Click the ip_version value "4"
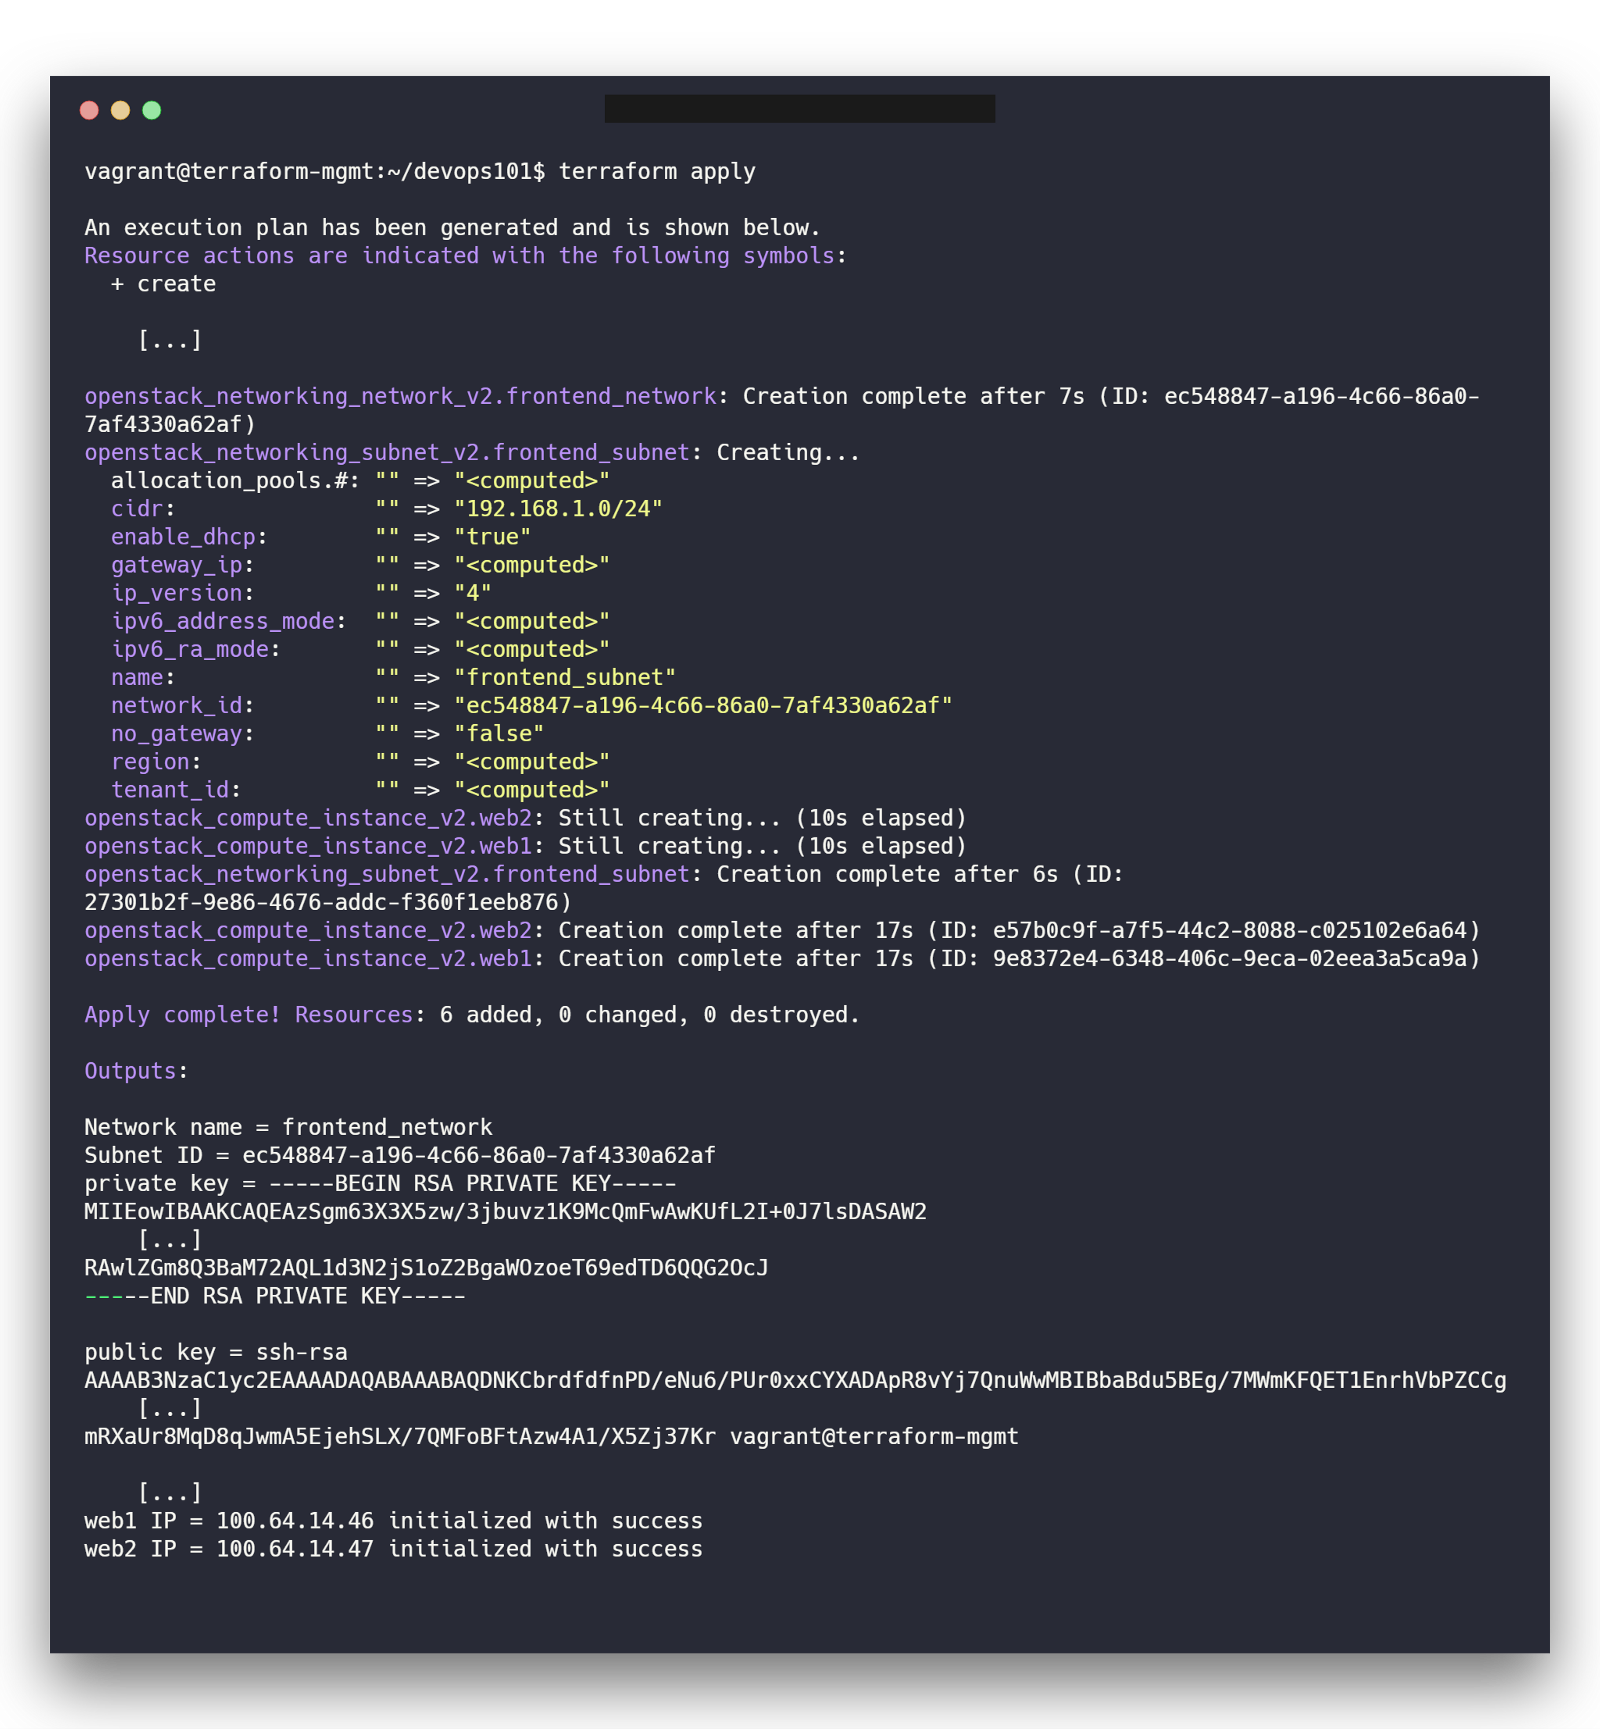Screen dimensions: 1600x1729 click(x=472, y=593)
